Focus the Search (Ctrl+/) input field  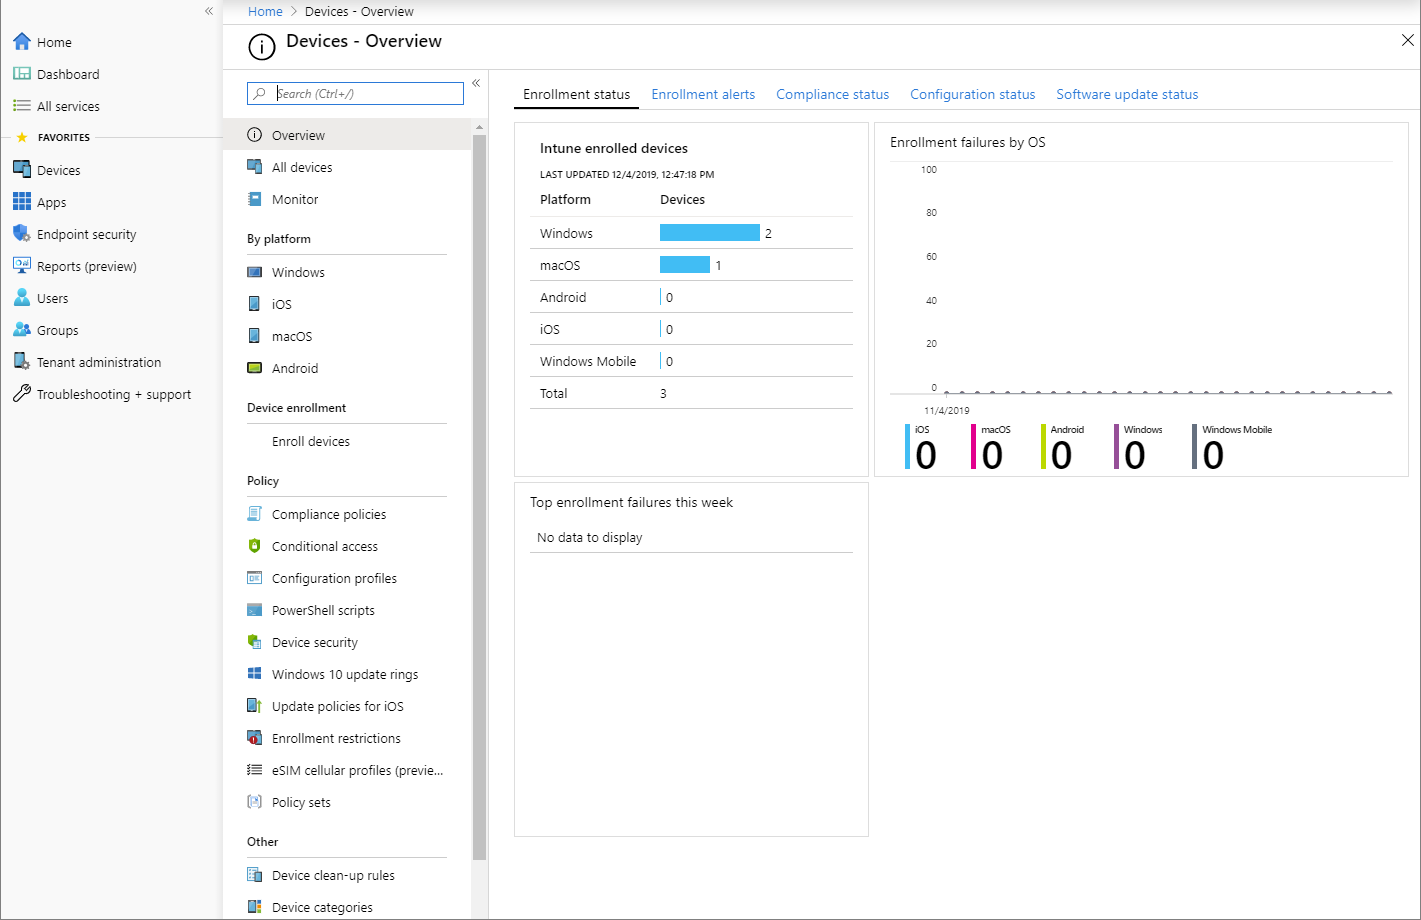[355, 93]
